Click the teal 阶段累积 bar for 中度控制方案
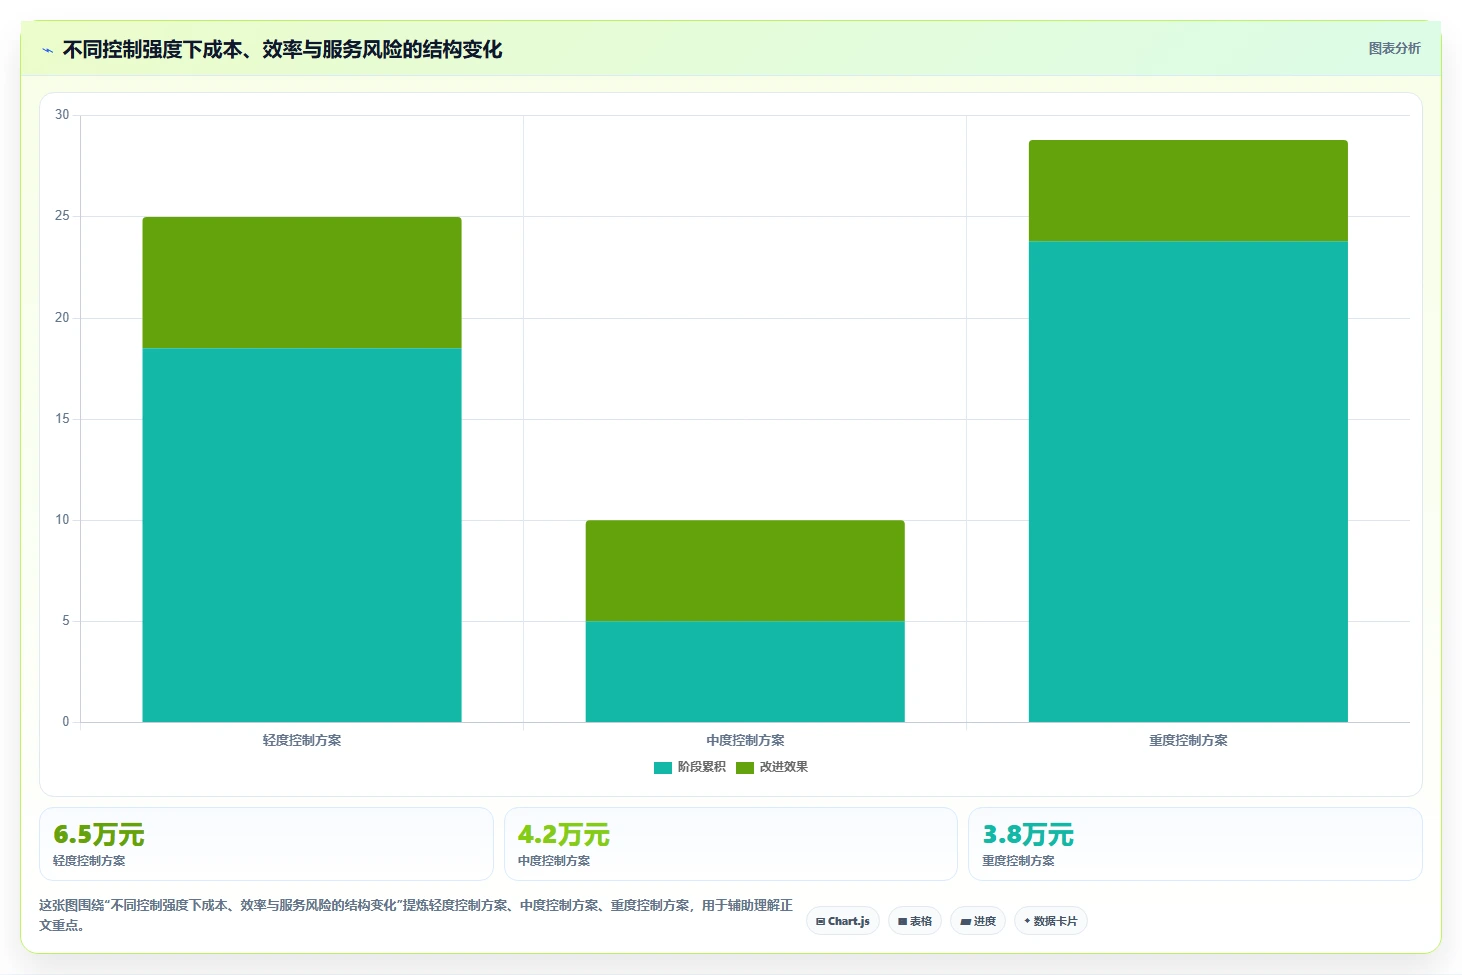The width and height of the screenshot is (1462, 975). click(745, 671)
